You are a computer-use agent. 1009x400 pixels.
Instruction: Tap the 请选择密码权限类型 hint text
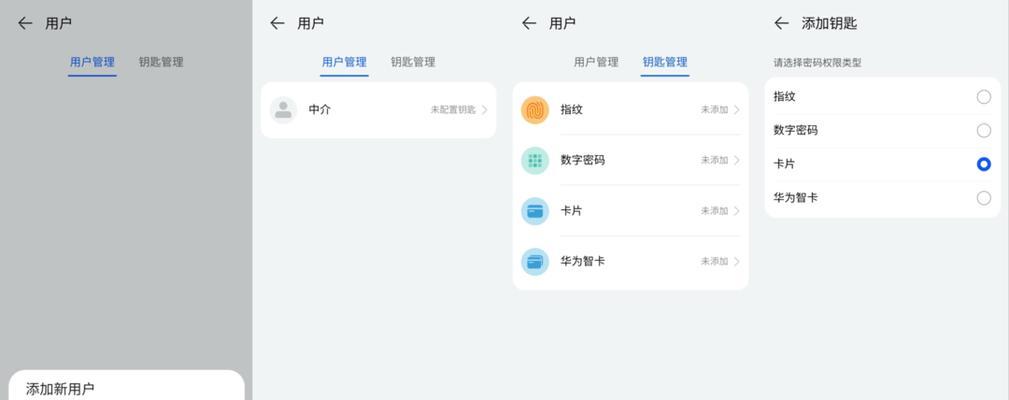[817, 63]
